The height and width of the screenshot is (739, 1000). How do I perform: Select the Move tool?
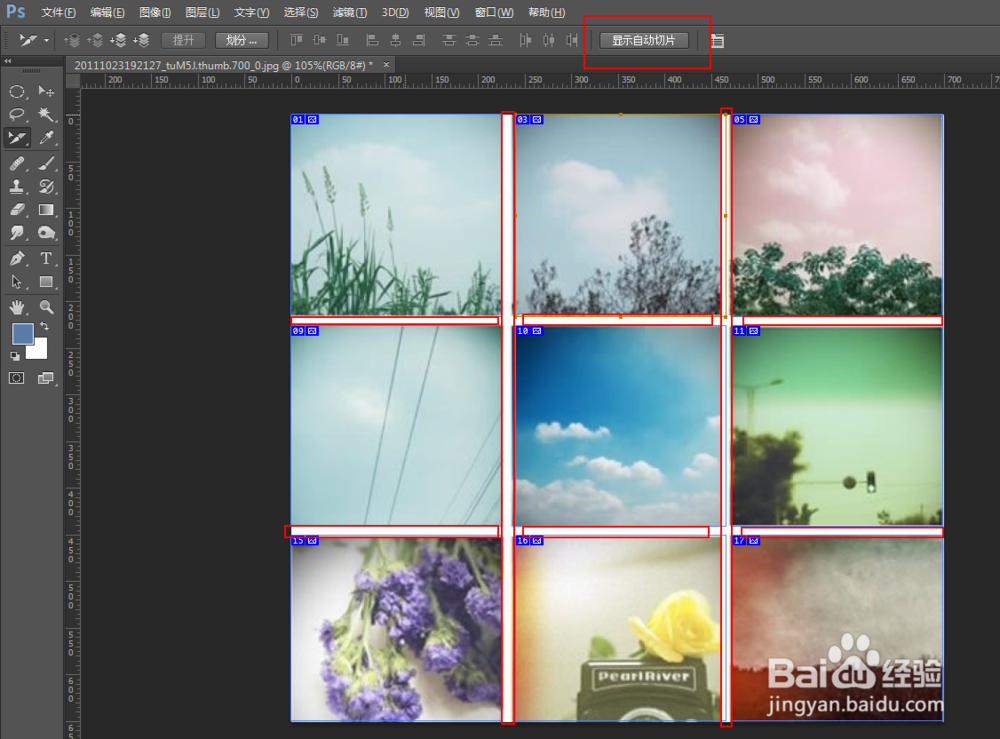pos(46,92)
